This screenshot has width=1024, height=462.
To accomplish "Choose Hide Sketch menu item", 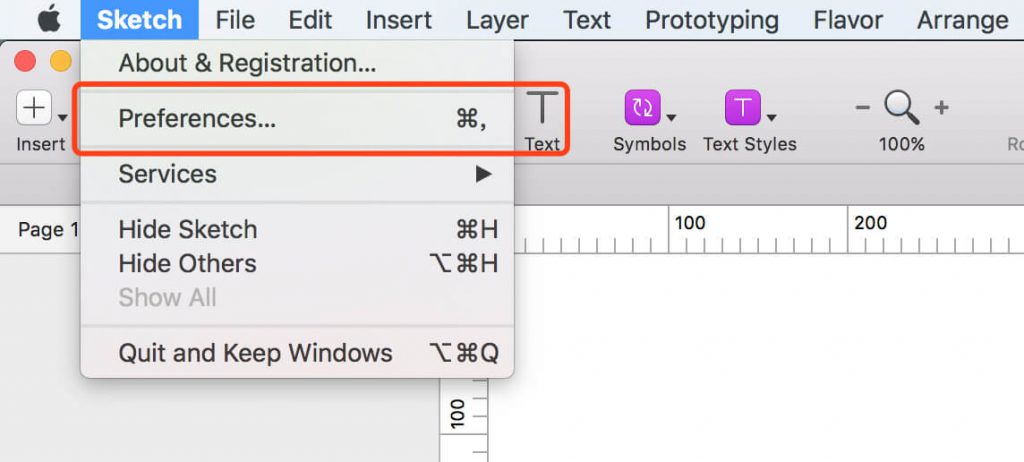I will coord(188,230).
